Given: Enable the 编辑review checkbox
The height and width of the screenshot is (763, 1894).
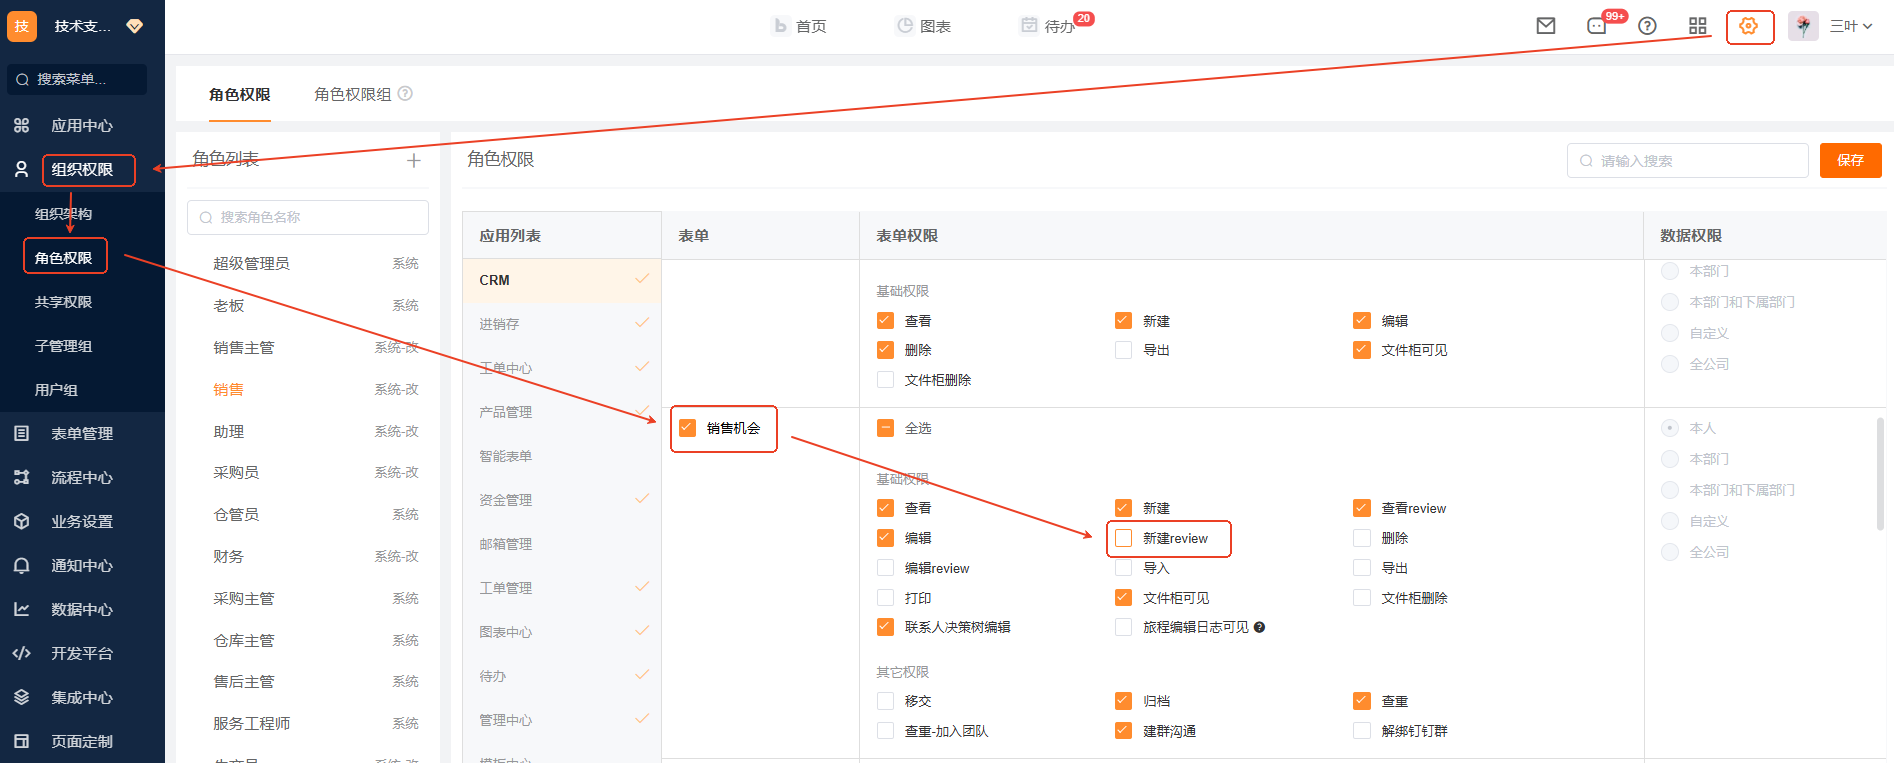Looking at the screenshot, I should click(x=885, y=568).
